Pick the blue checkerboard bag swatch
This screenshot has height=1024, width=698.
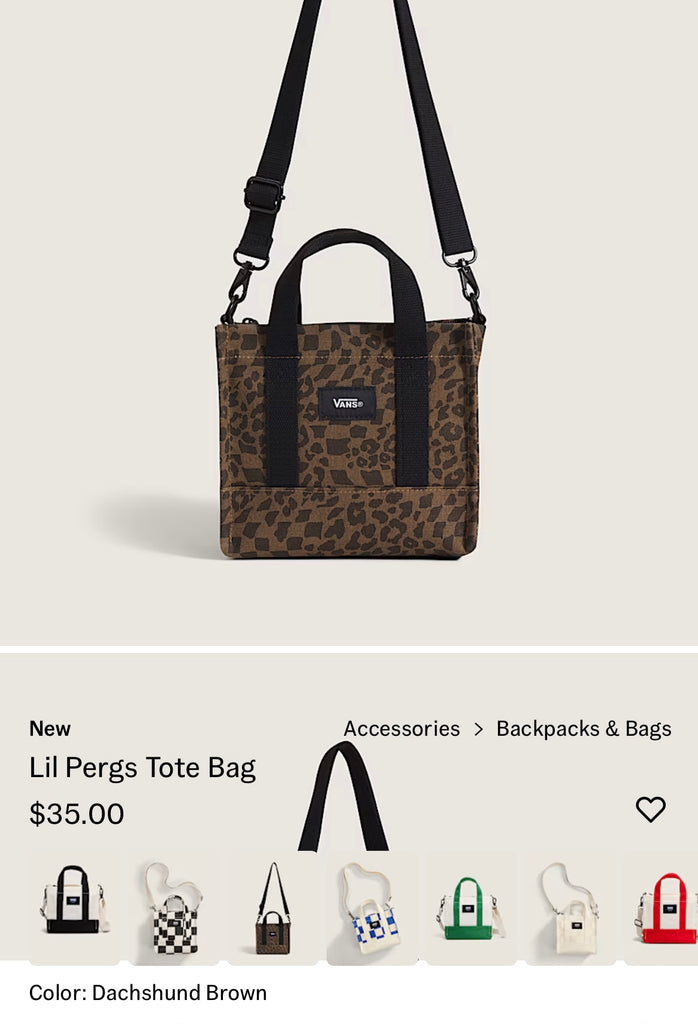click(x=372, y=908)
